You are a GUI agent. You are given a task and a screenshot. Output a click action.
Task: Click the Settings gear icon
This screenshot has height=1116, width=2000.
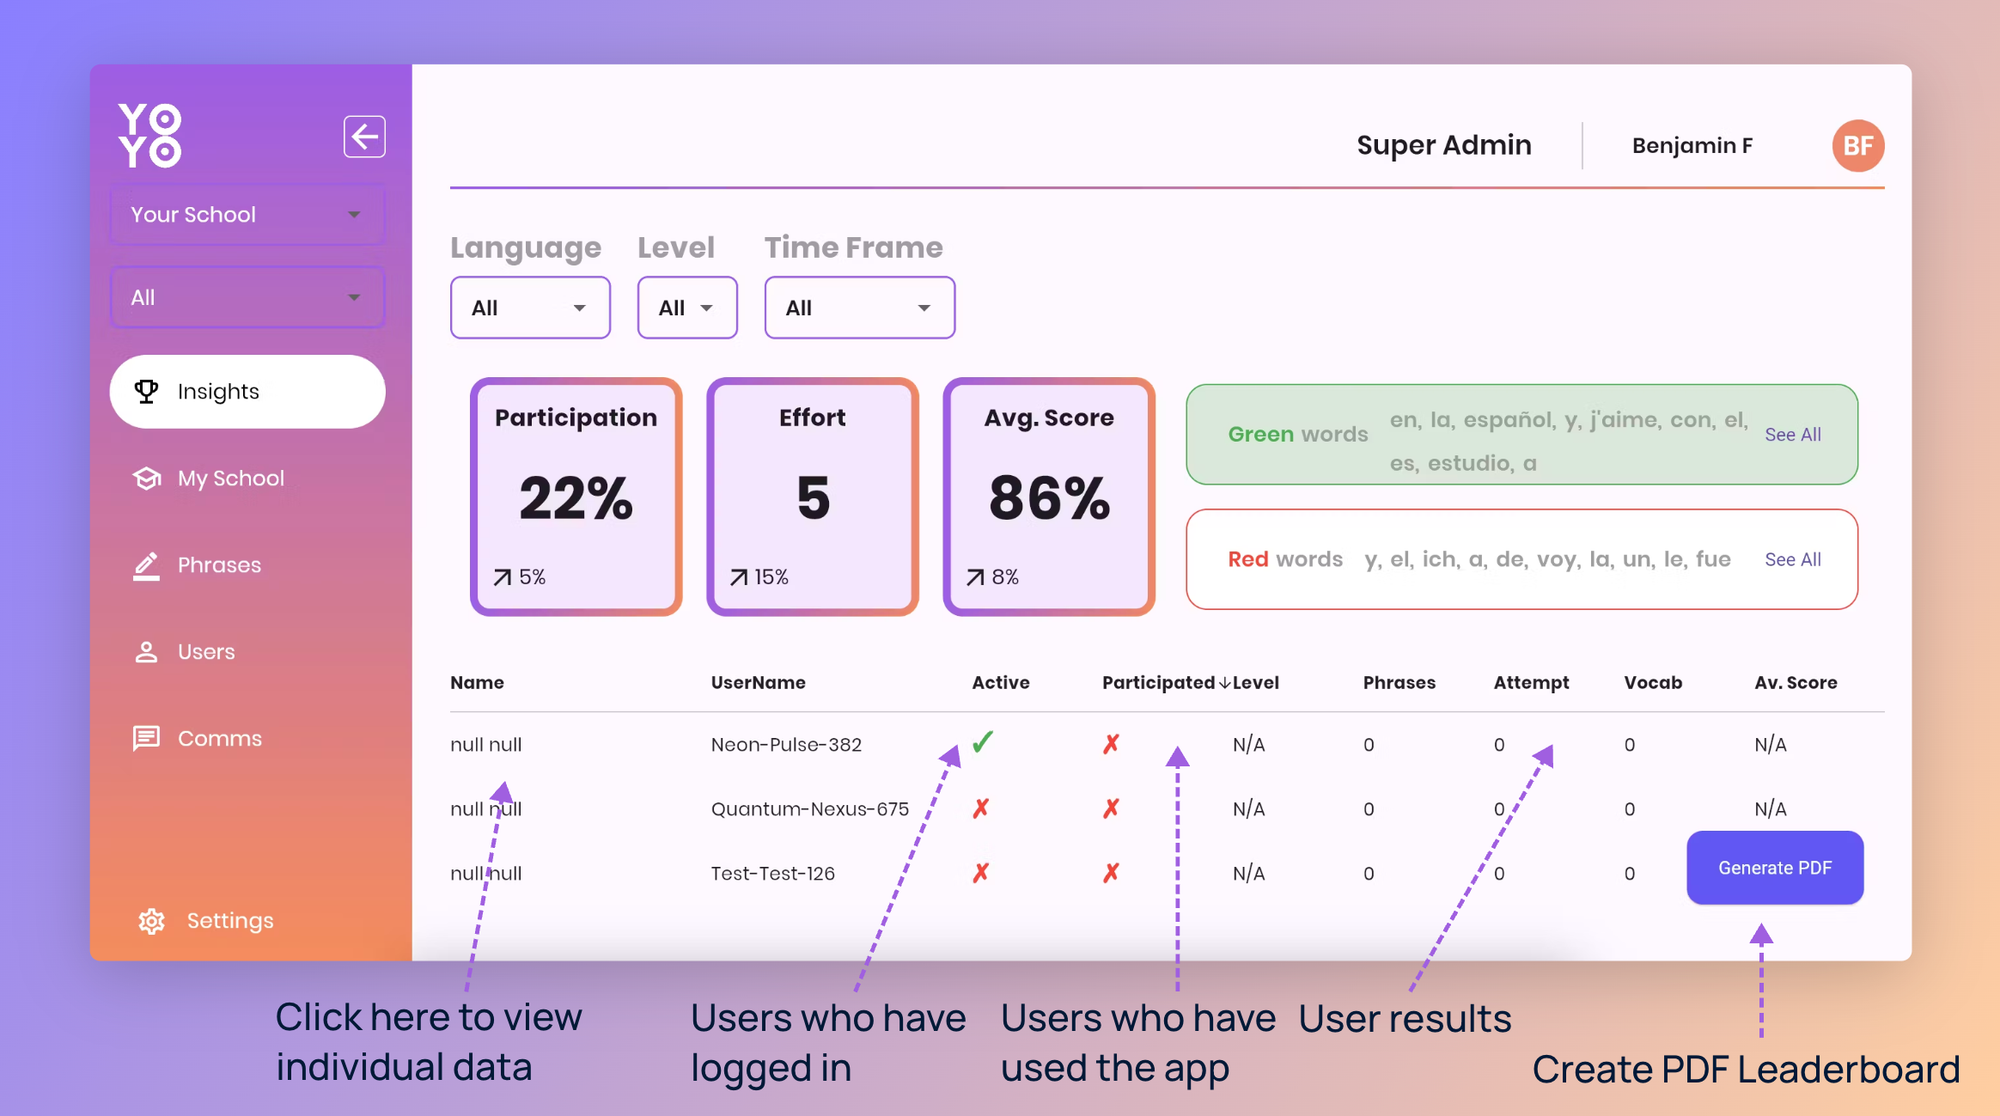tap(152, 921)
